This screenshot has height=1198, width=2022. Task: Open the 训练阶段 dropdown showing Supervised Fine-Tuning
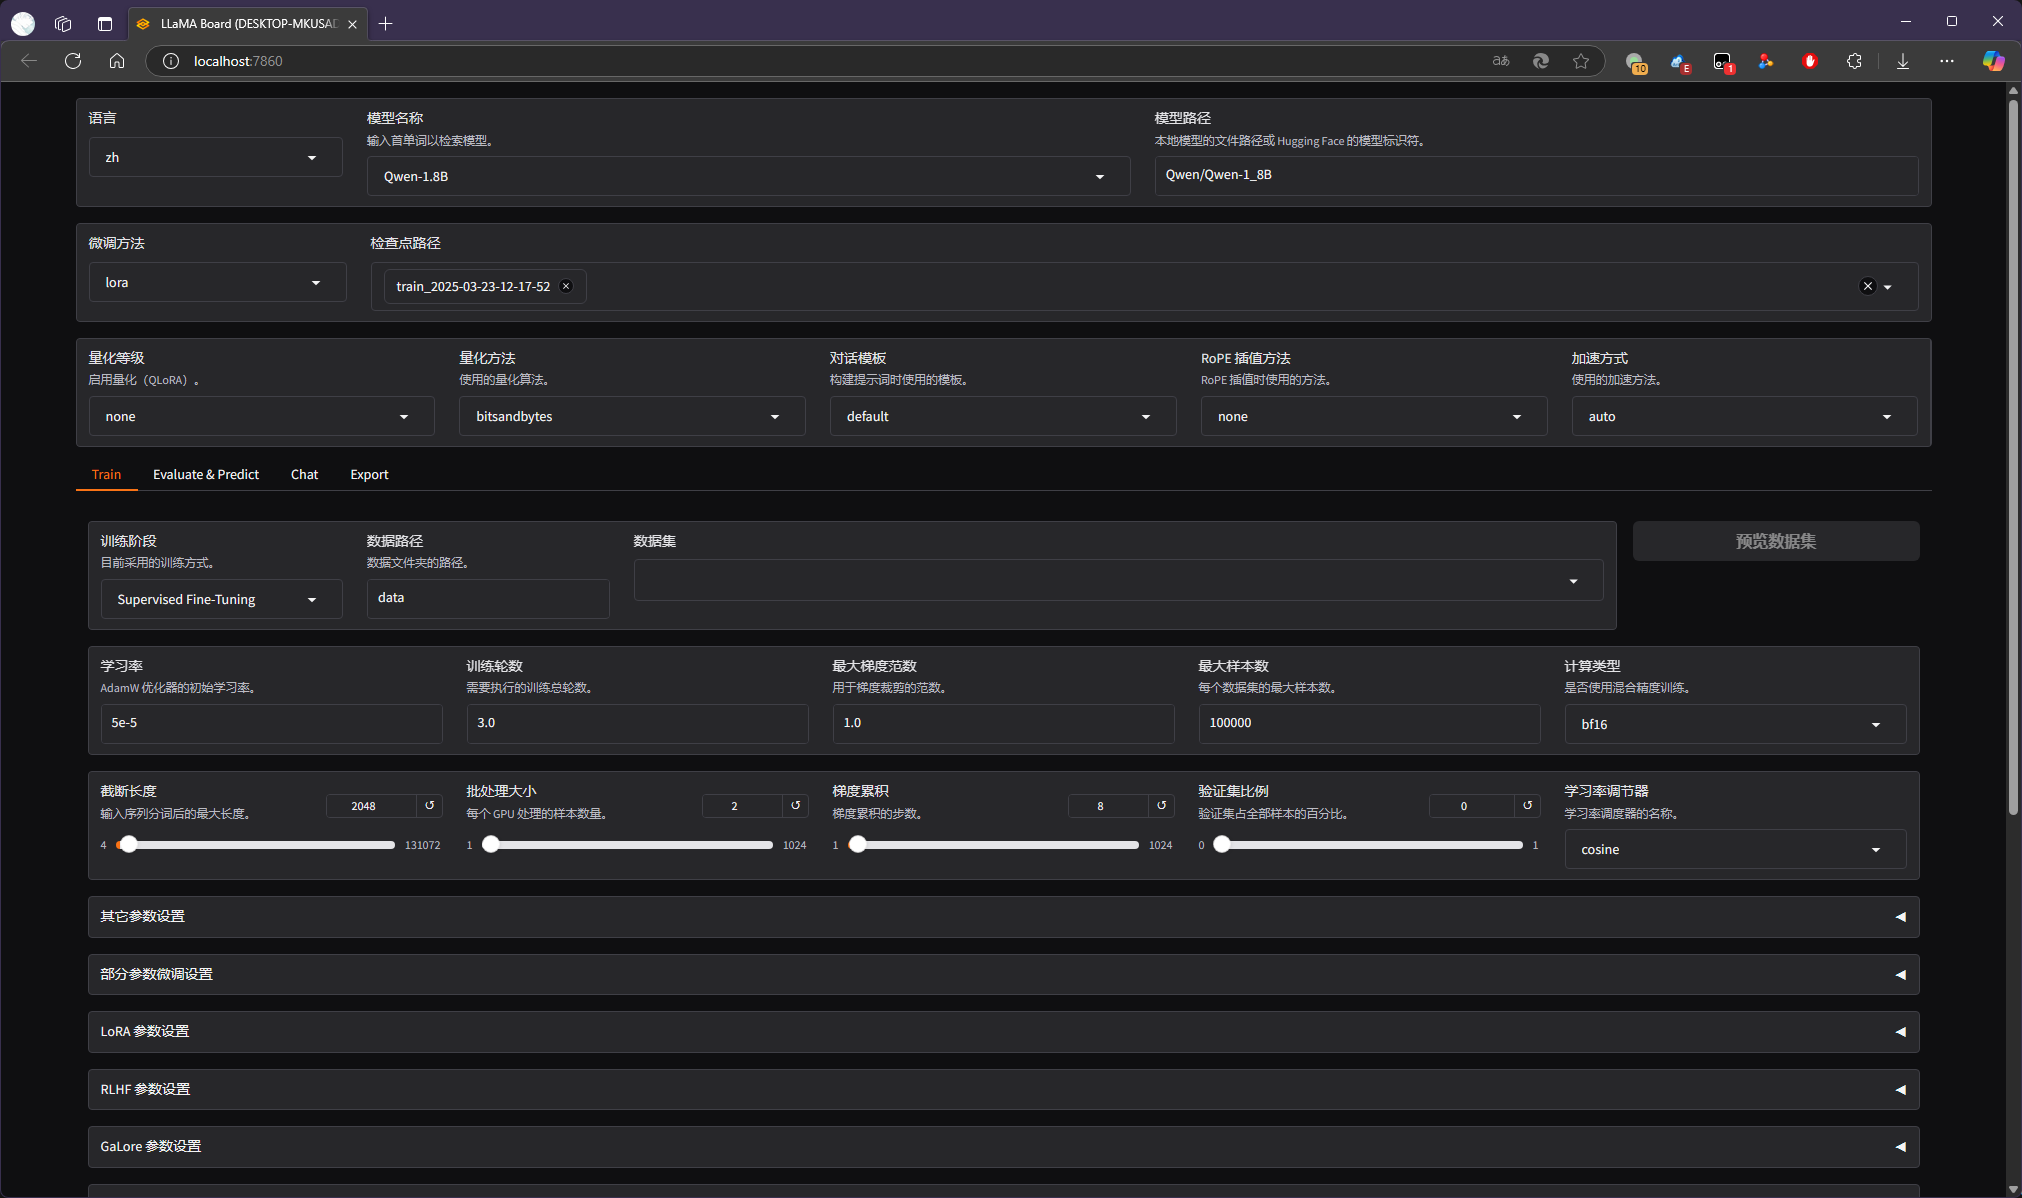point(221,599)
